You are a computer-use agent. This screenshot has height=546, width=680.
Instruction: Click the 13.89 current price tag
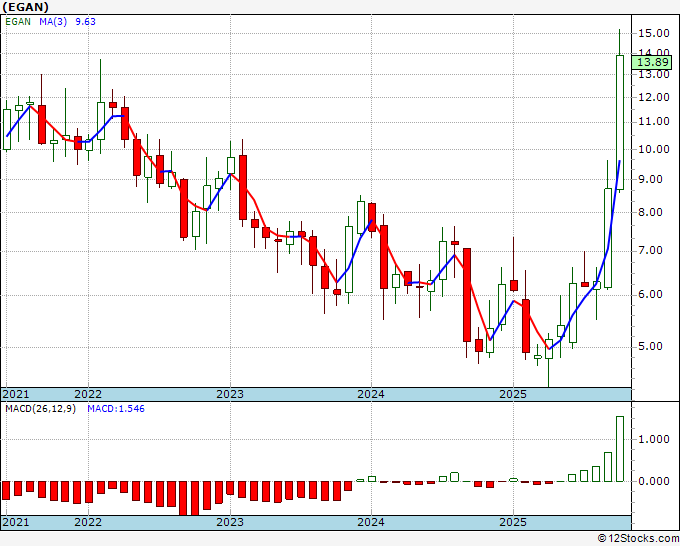point(652,62)
